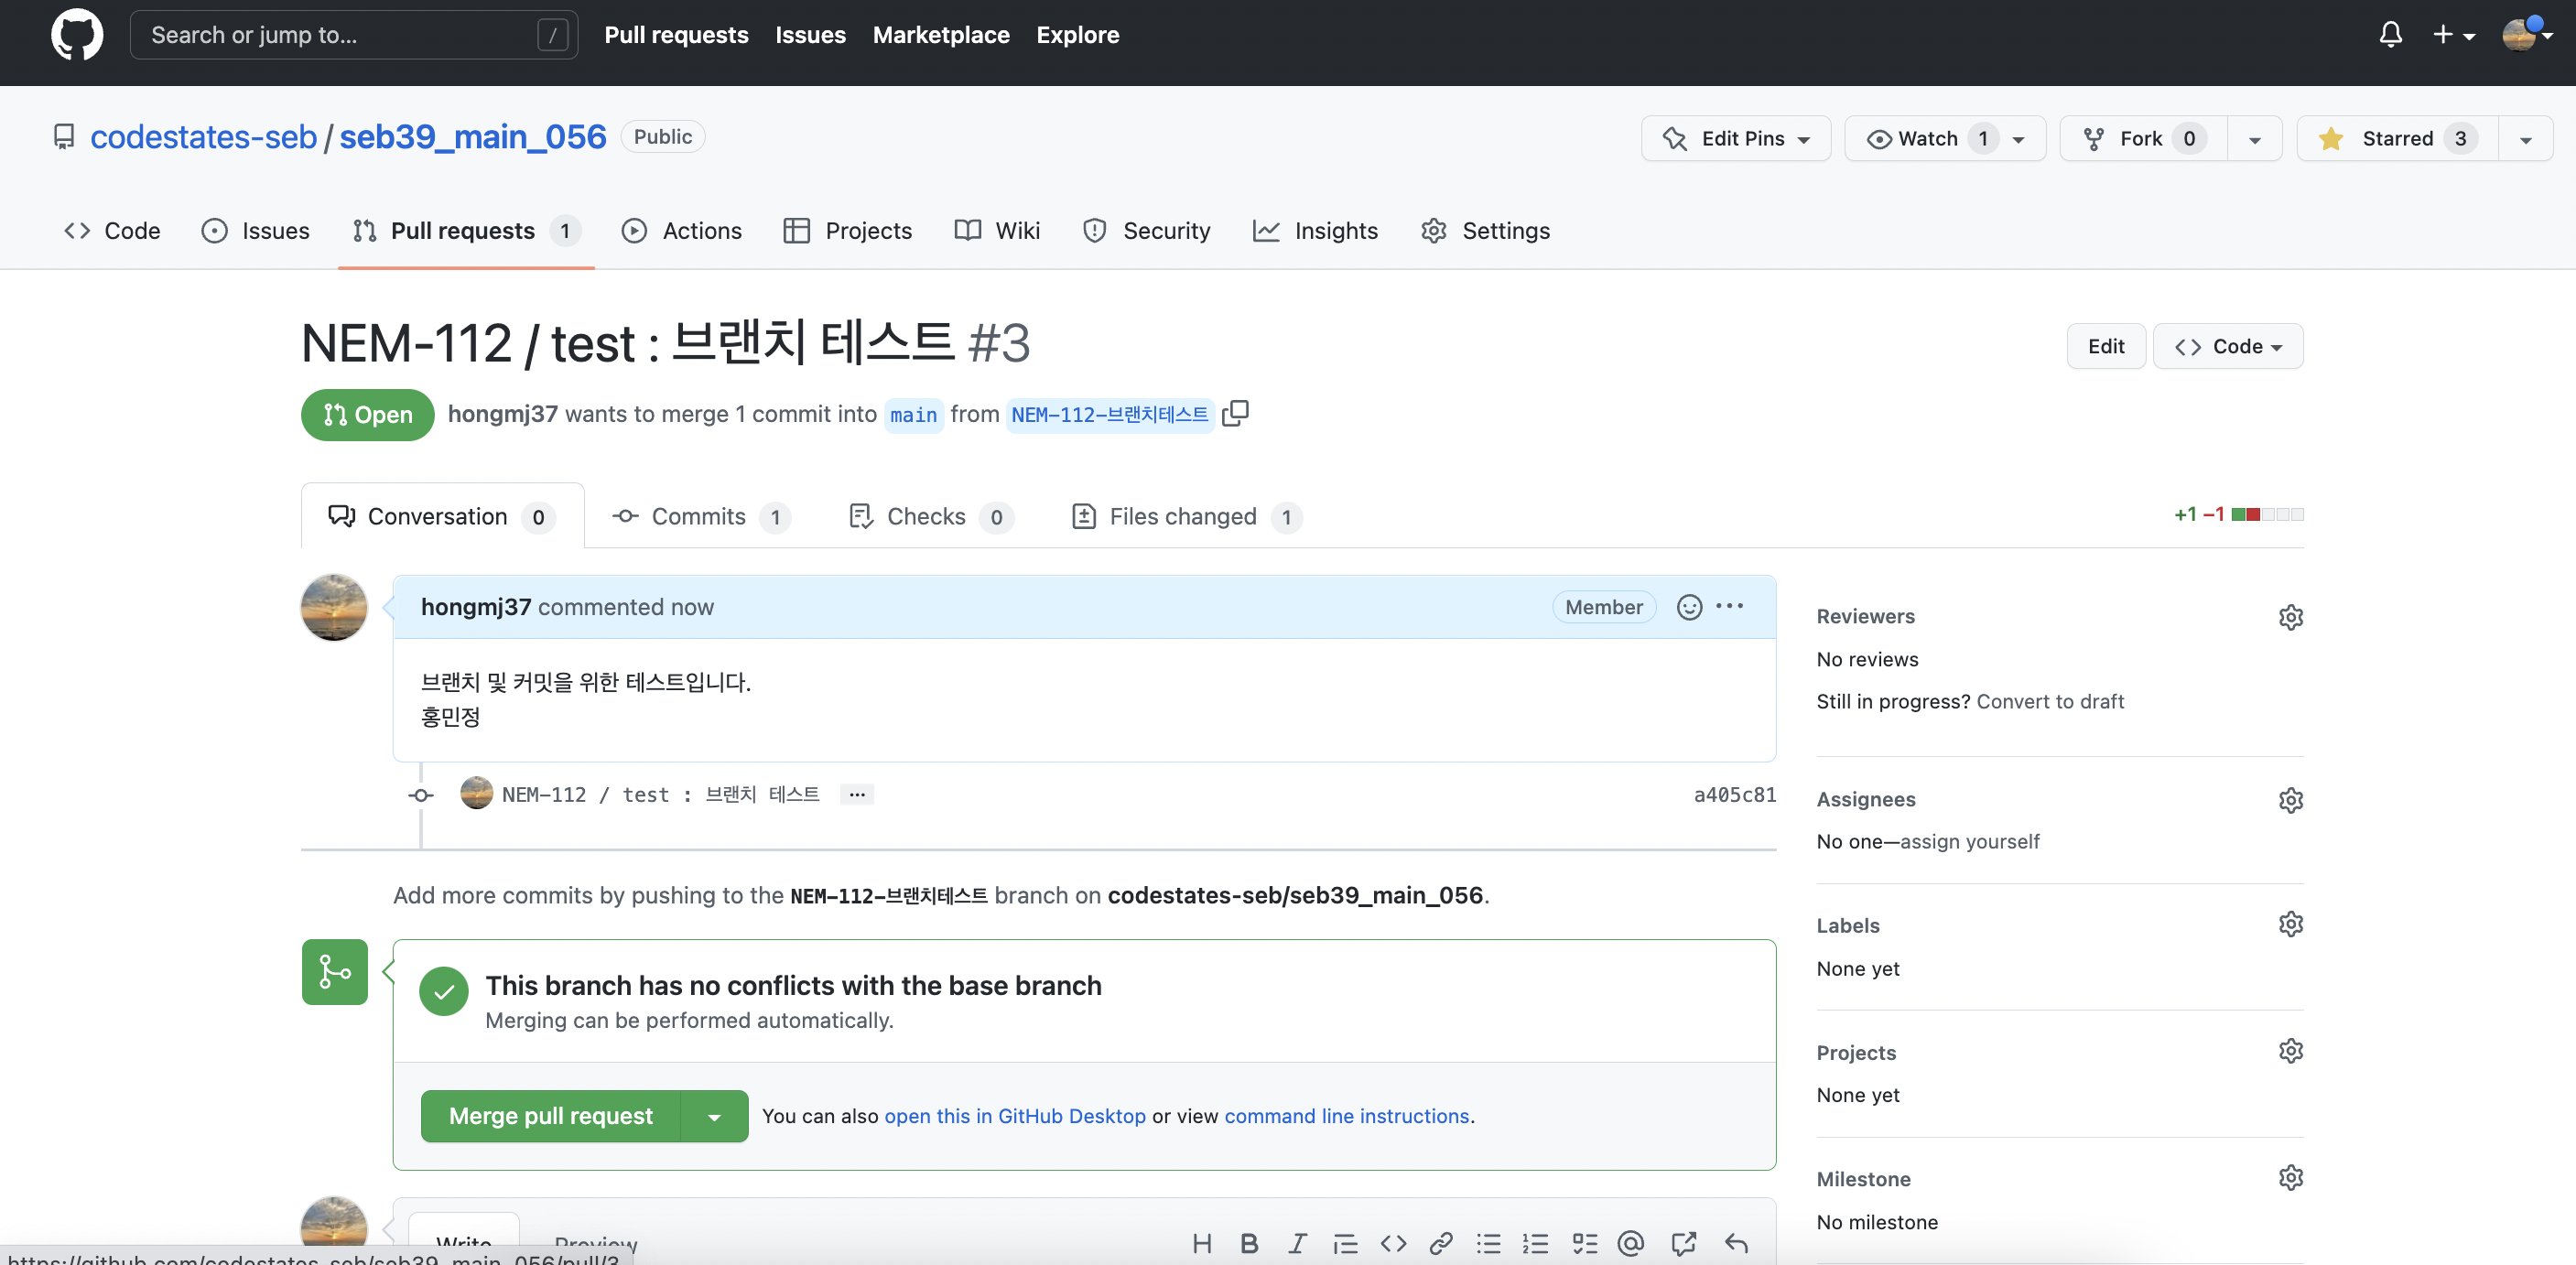This screenshot has width=2576, height=1265.
Task: Click the bold formatting icon
Action: pos(1249,1243)
